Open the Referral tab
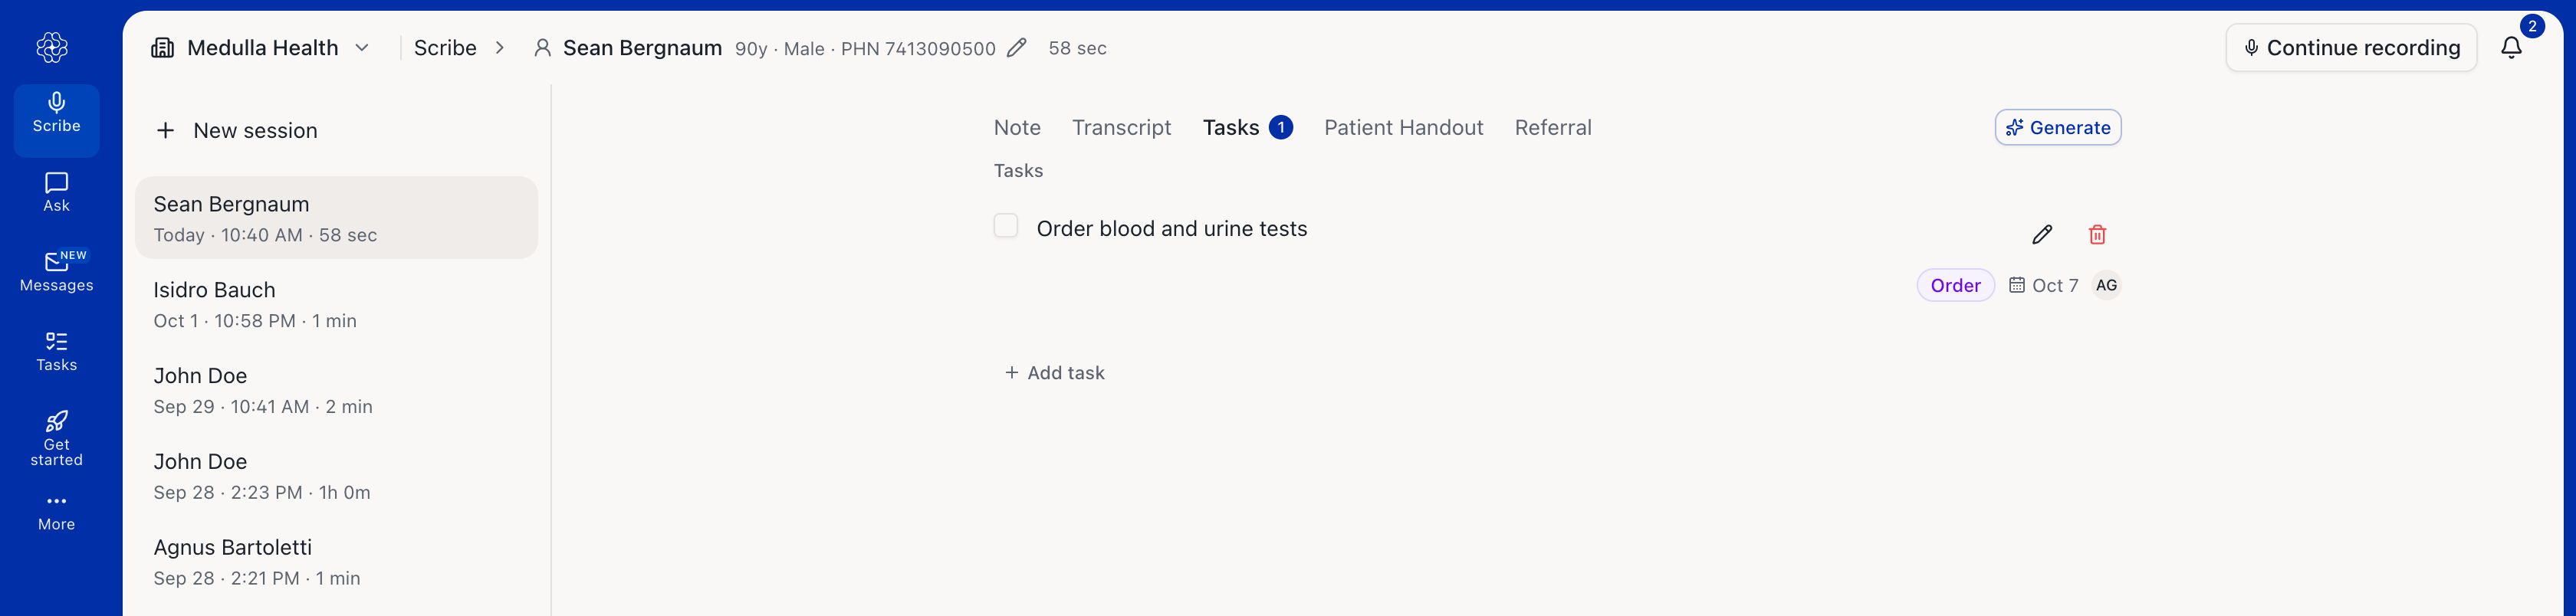Screen dimensions: 2576x616 (x=1552, y=128)
